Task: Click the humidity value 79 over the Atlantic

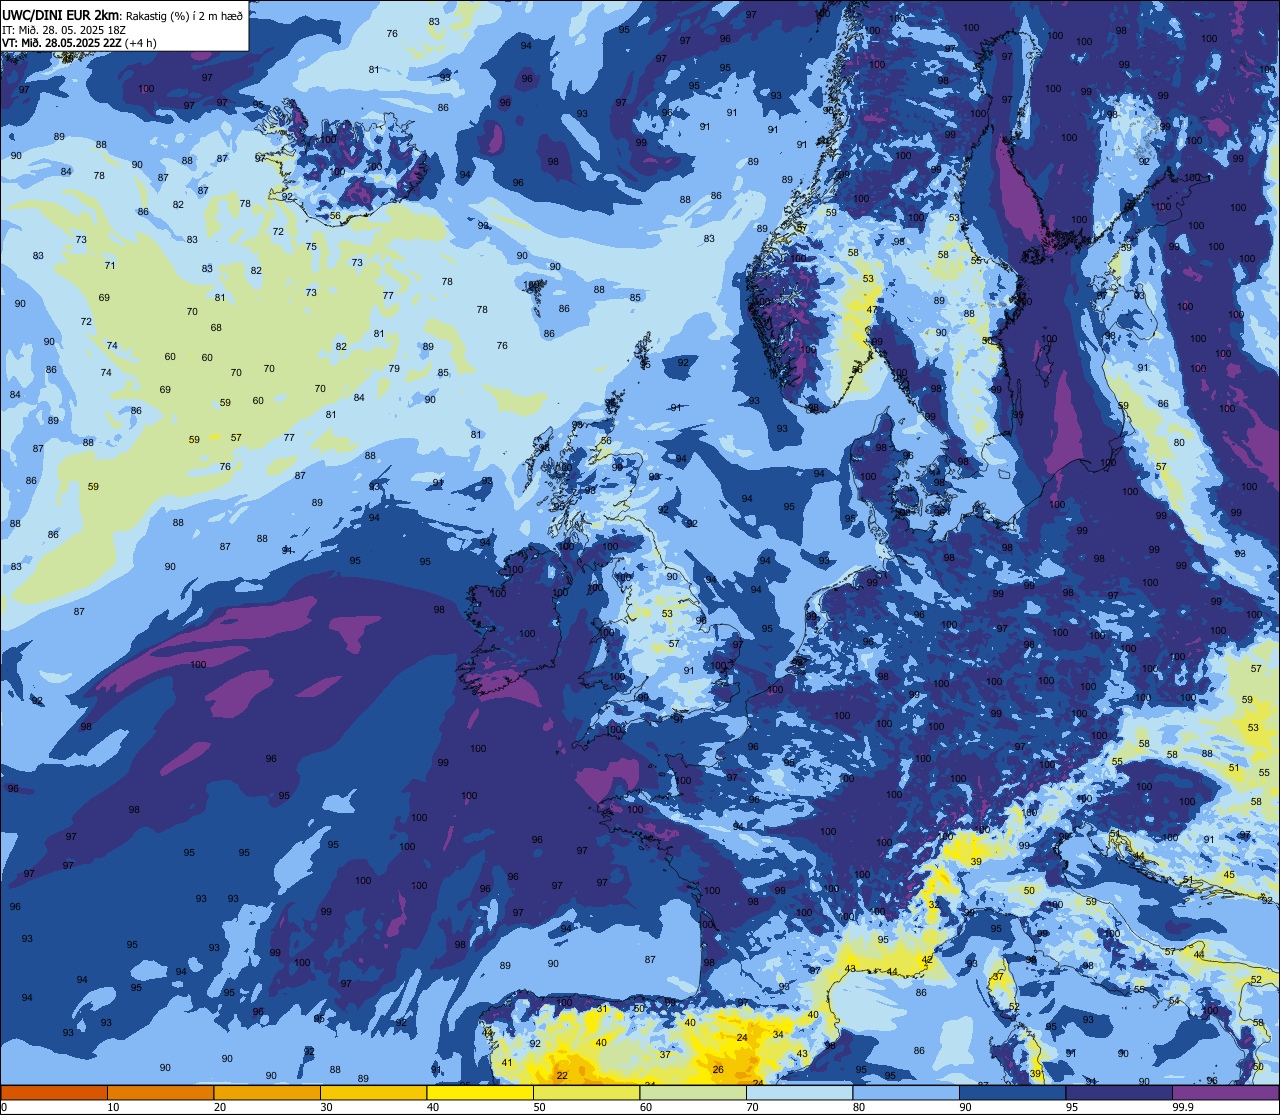Action: [394, 369]
